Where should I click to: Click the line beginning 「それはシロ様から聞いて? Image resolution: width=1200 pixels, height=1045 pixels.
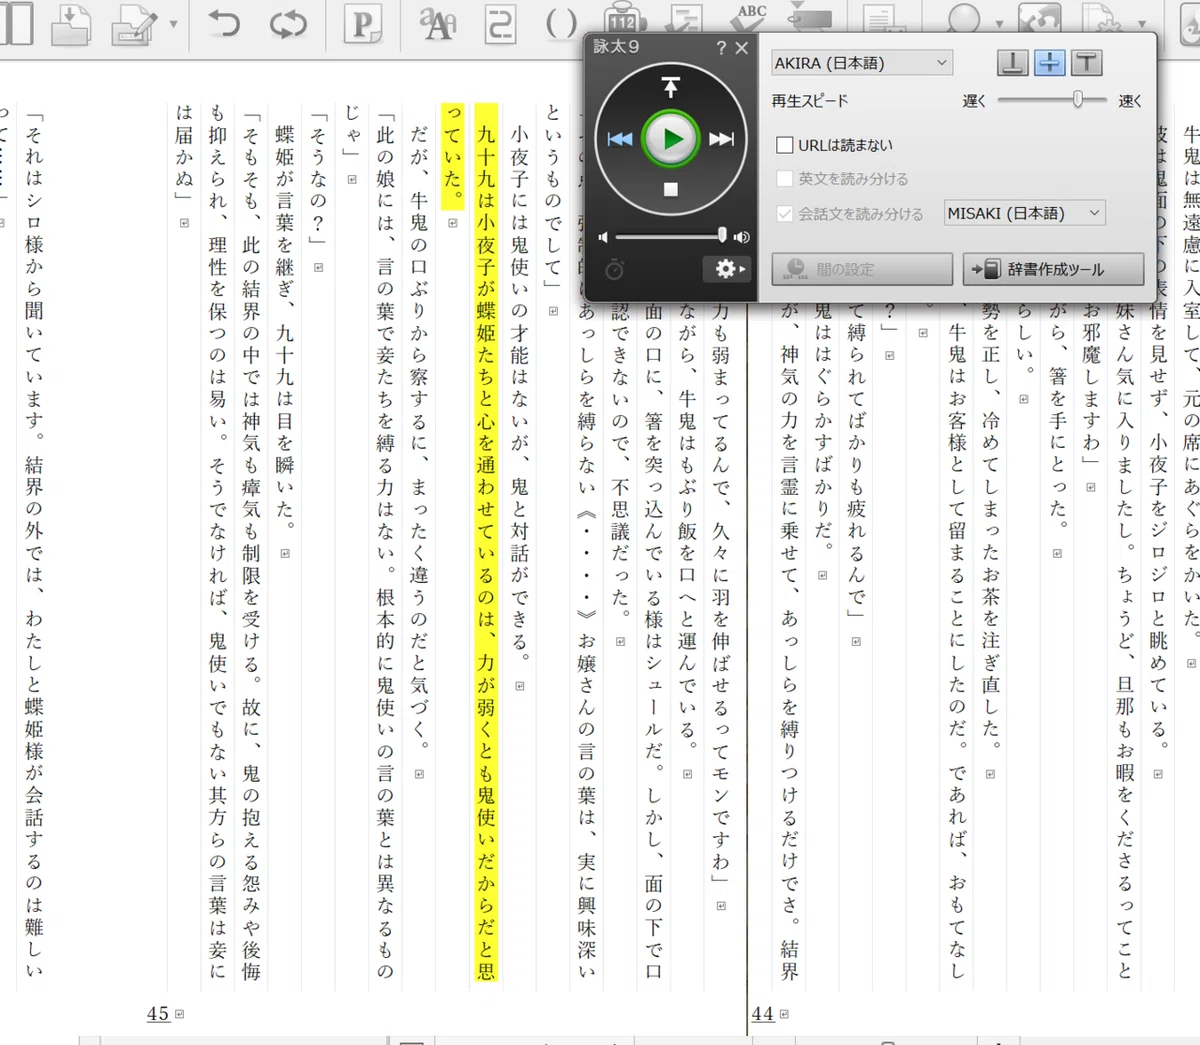pyautogui.click(x=35, y=546)
